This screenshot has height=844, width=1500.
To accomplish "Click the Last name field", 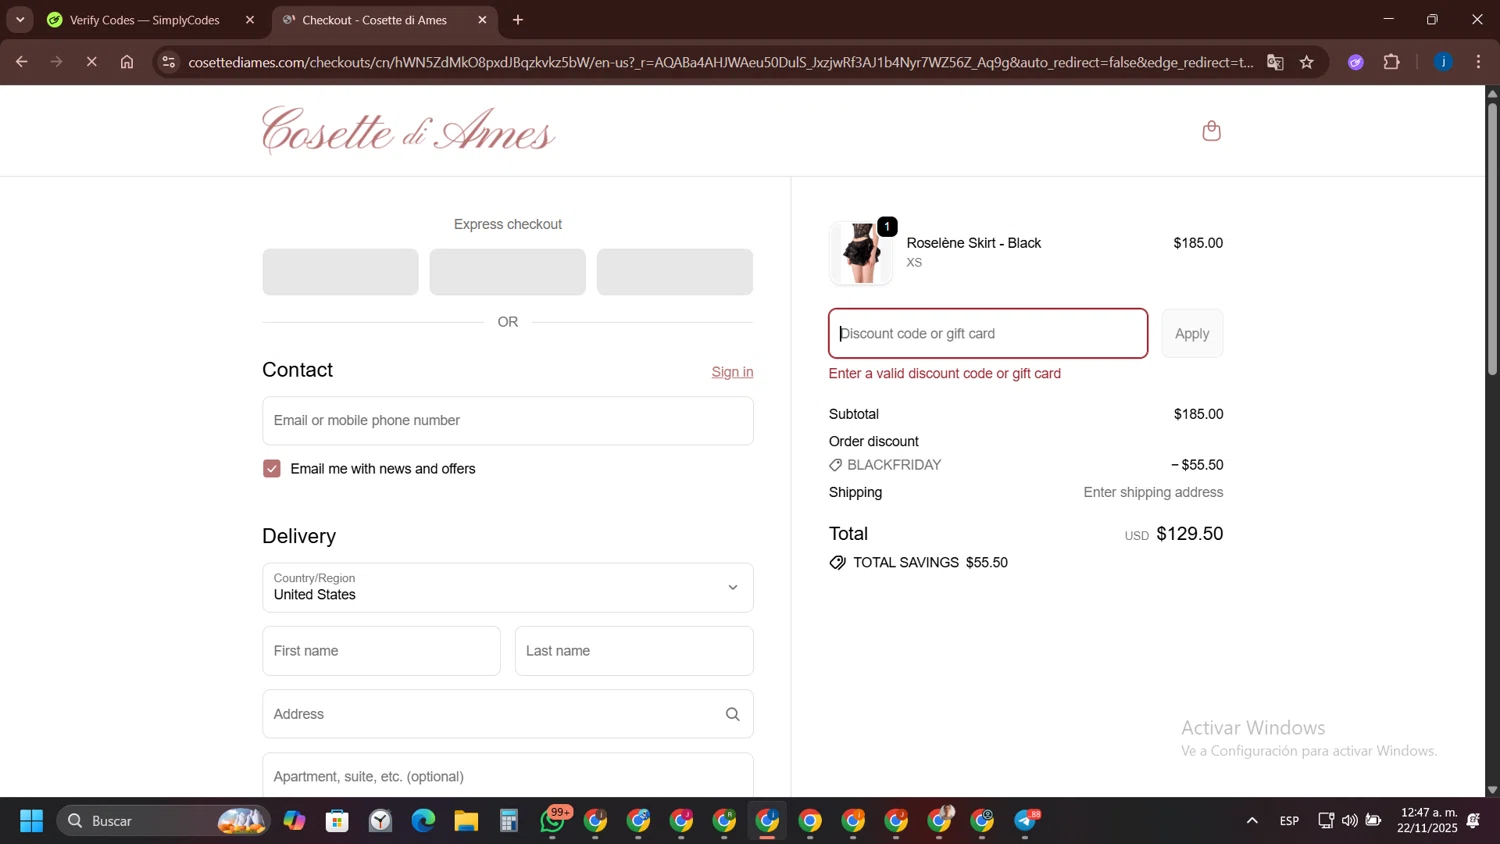I will pyautogui.click(x=634, y=651).
